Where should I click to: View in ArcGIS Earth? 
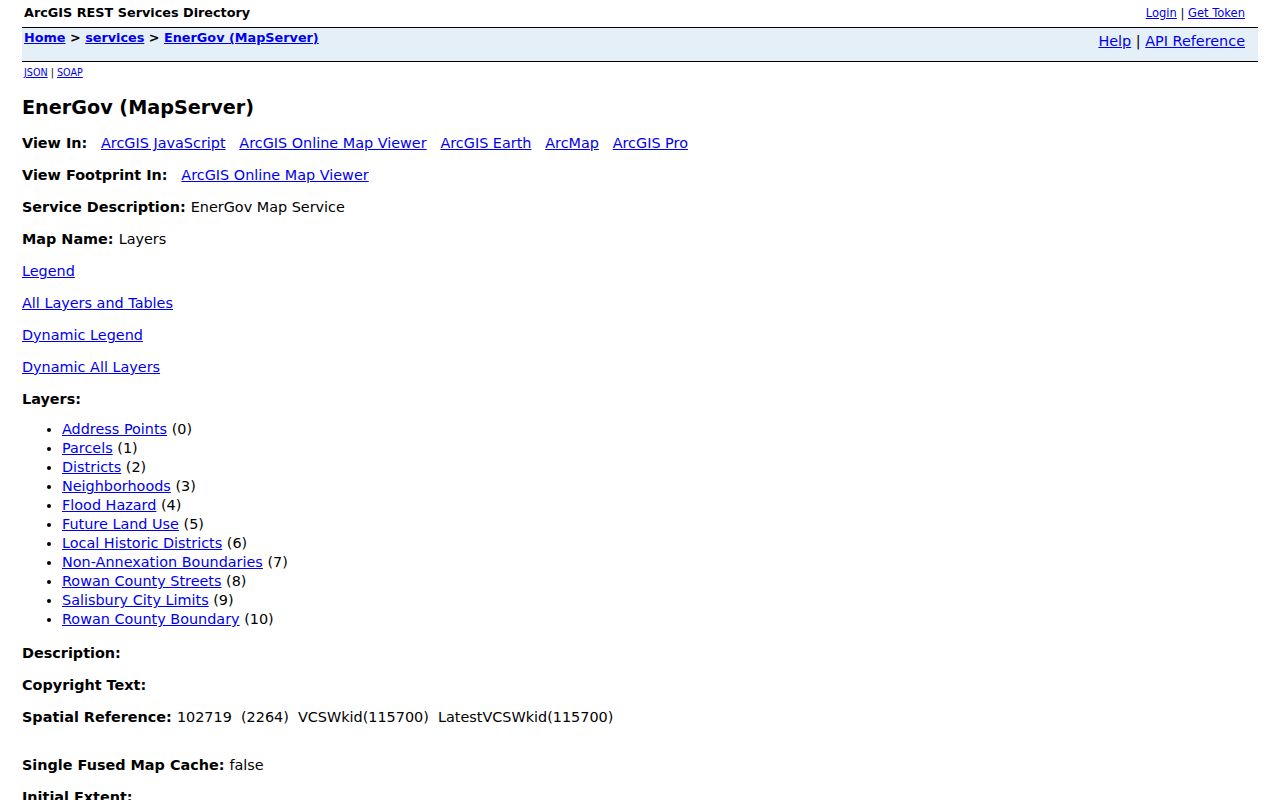pos(486,143)
